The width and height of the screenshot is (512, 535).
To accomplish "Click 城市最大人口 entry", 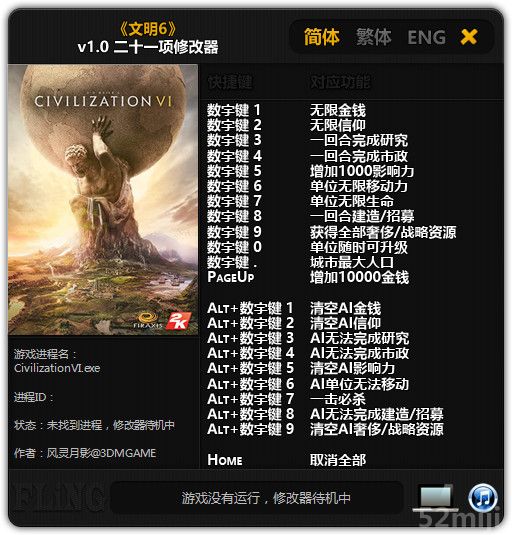I will point(352,262).
